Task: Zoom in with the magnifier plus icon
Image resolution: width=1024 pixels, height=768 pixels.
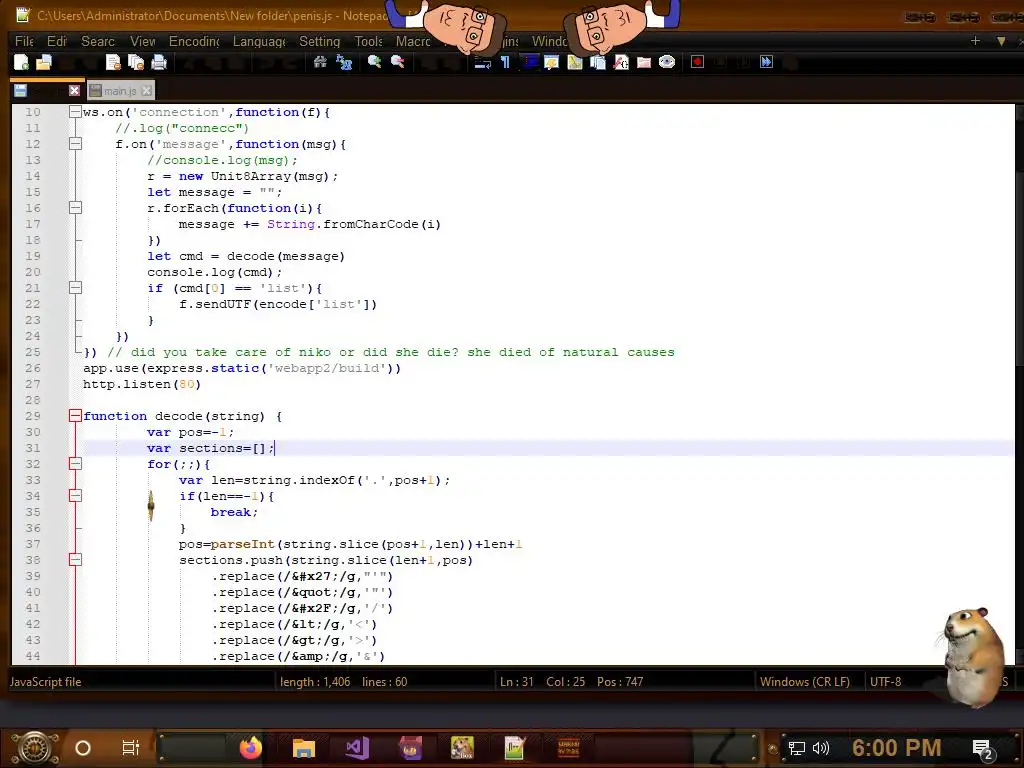Action: (x=374, y=63)
